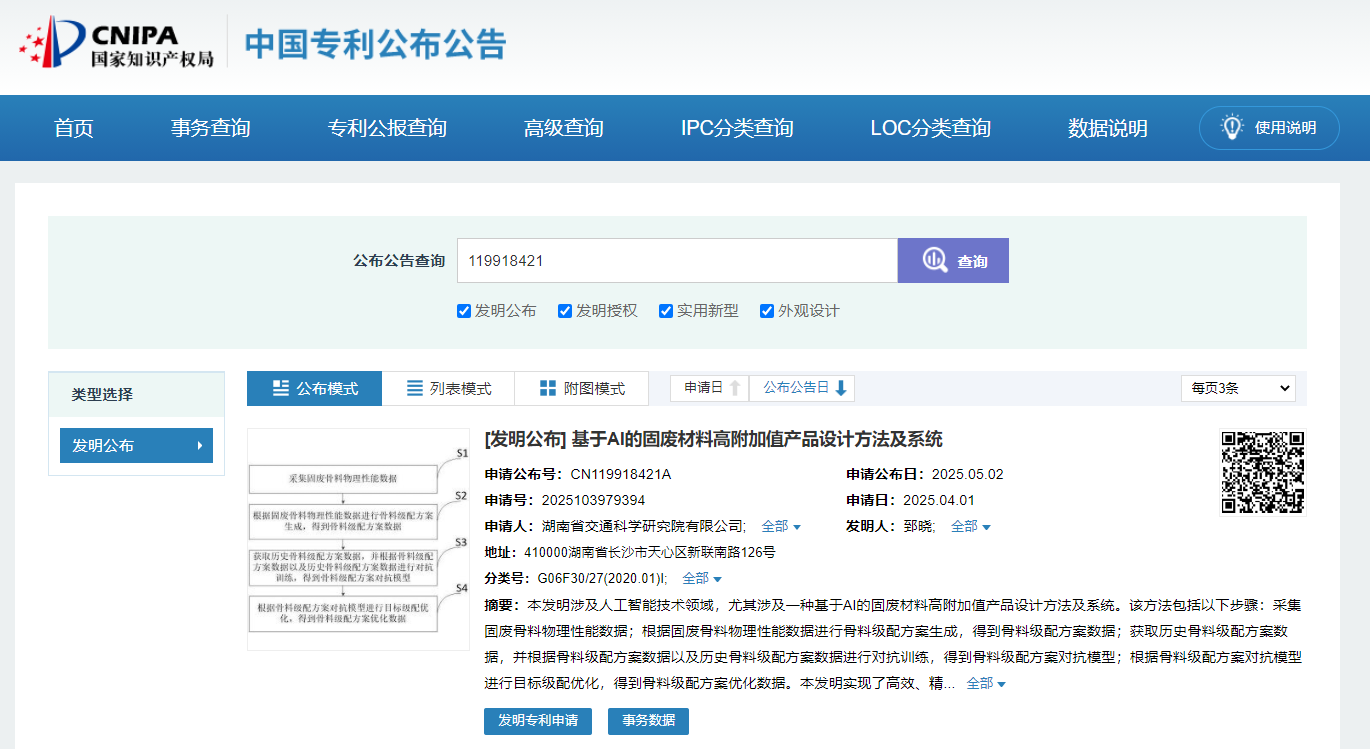The image size is (1370, 749).
Task: Click the lightbulb 使用说明 icon
Action: point(1232,127)
